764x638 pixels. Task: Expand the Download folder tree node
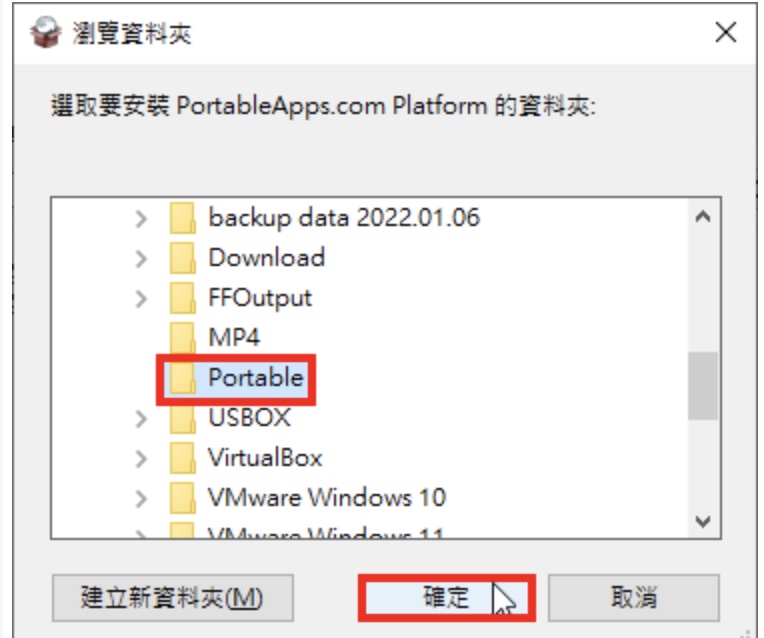[141, 259]
